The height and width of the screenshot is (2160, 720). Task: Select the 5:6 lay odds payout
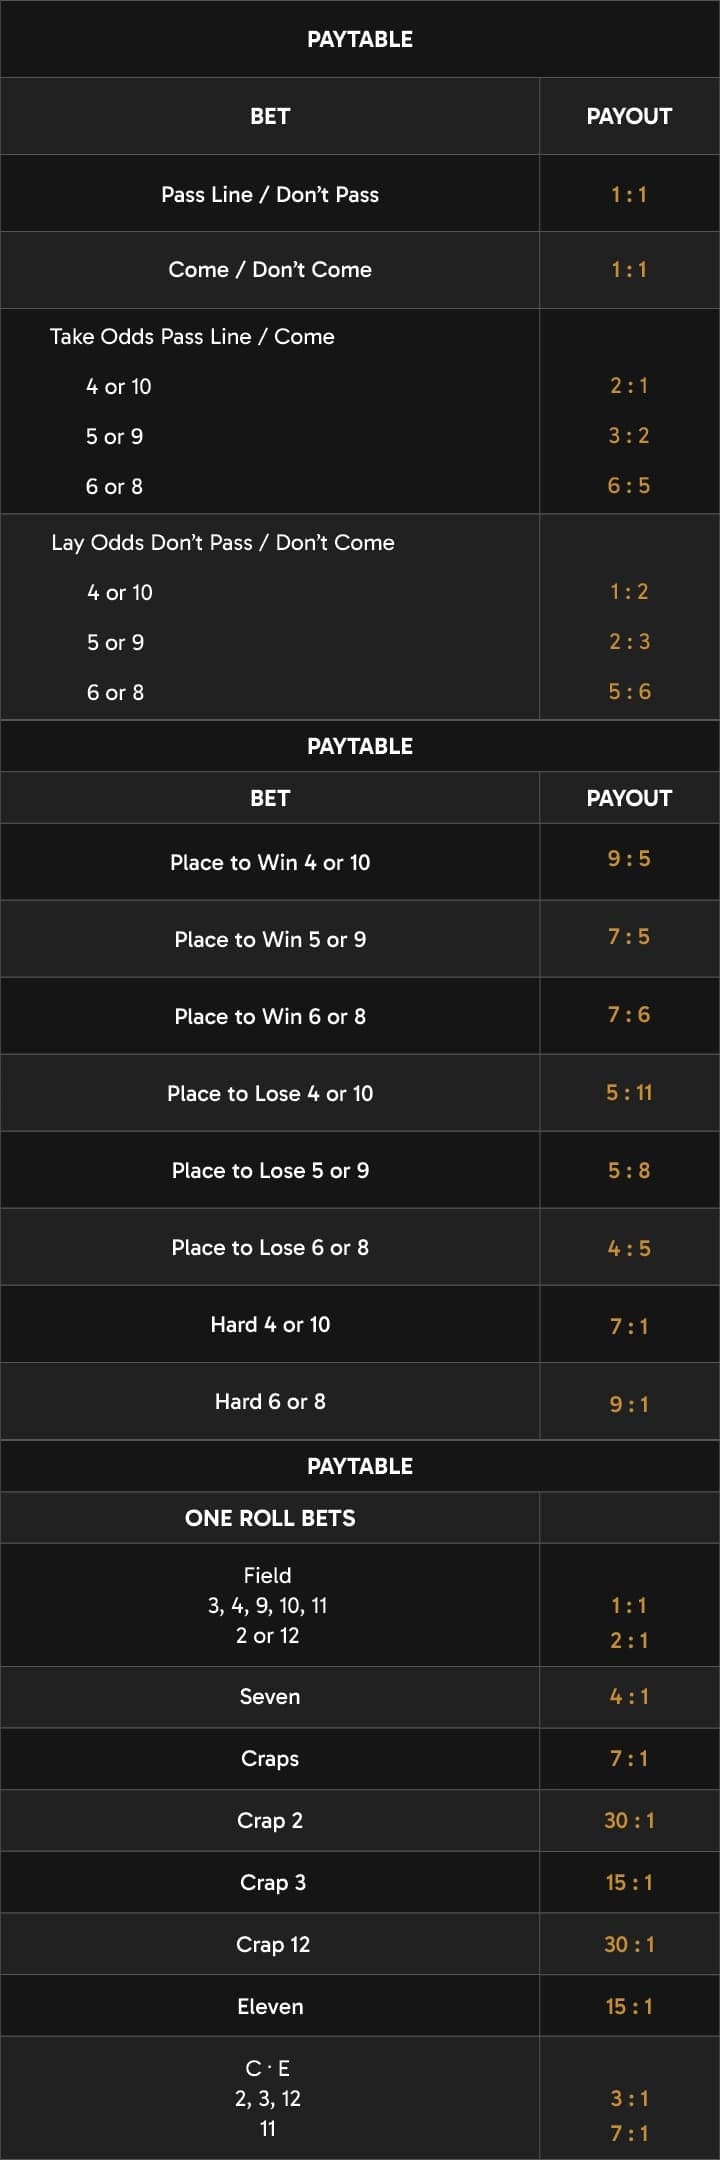point(629,691)
